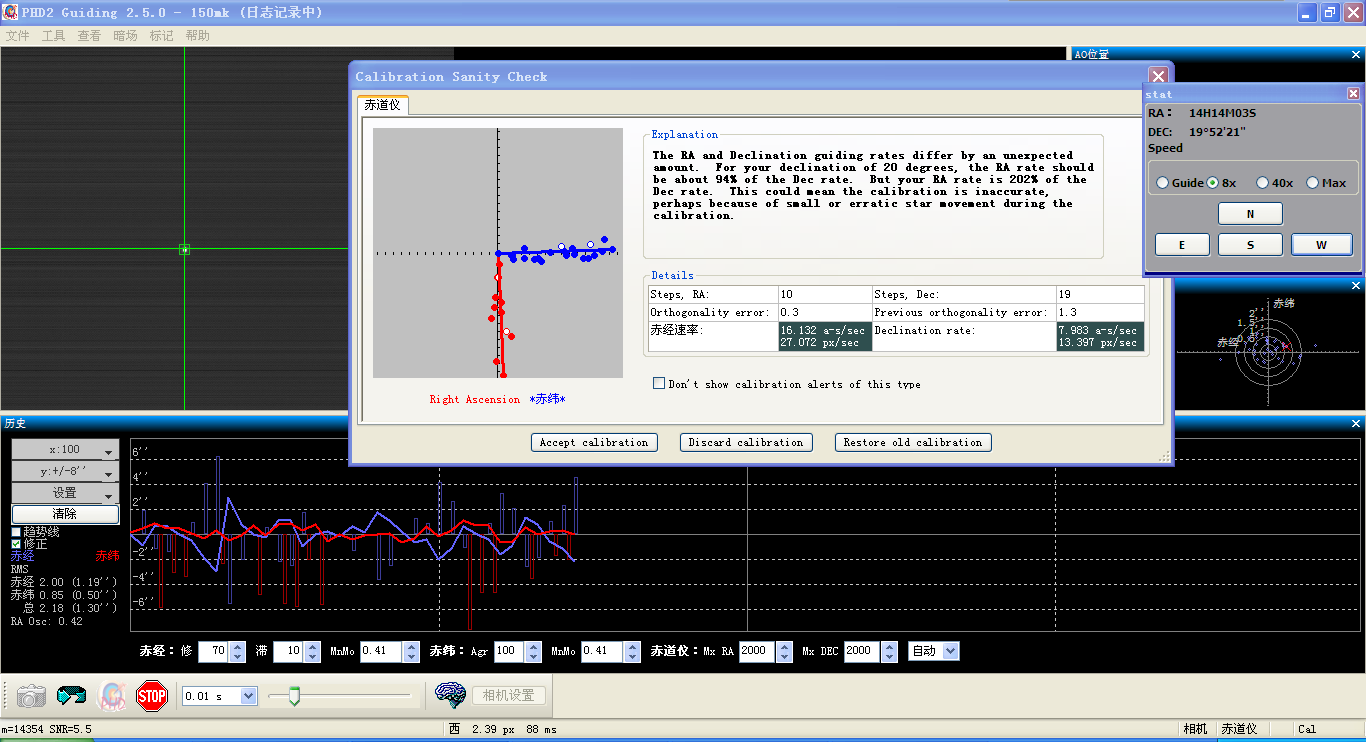This screenshot has width=1366, height=742.
Task: Click the loop exposure arrows icon
Action: [x=71, y=696]
